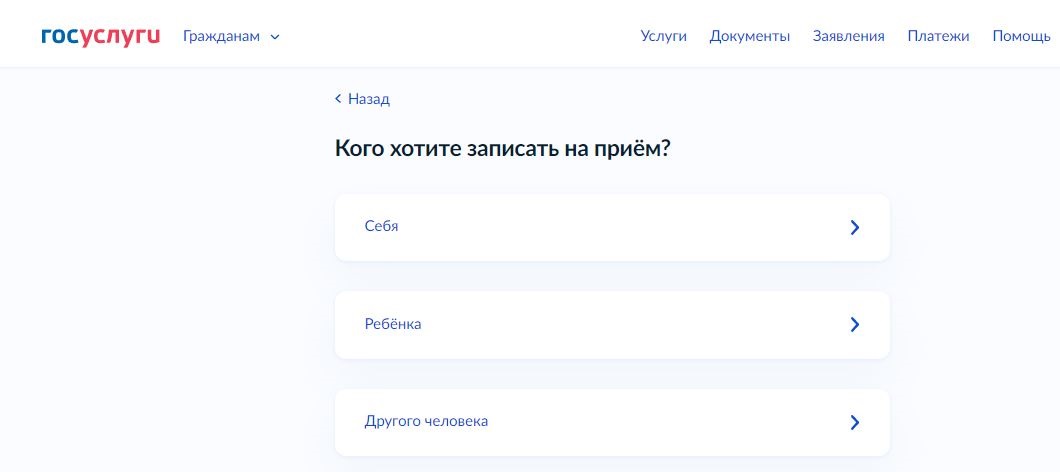The width and height of the screenshot is (1060, 472).
Task: Choose the Другого человека option
Action: pos(612,422)
